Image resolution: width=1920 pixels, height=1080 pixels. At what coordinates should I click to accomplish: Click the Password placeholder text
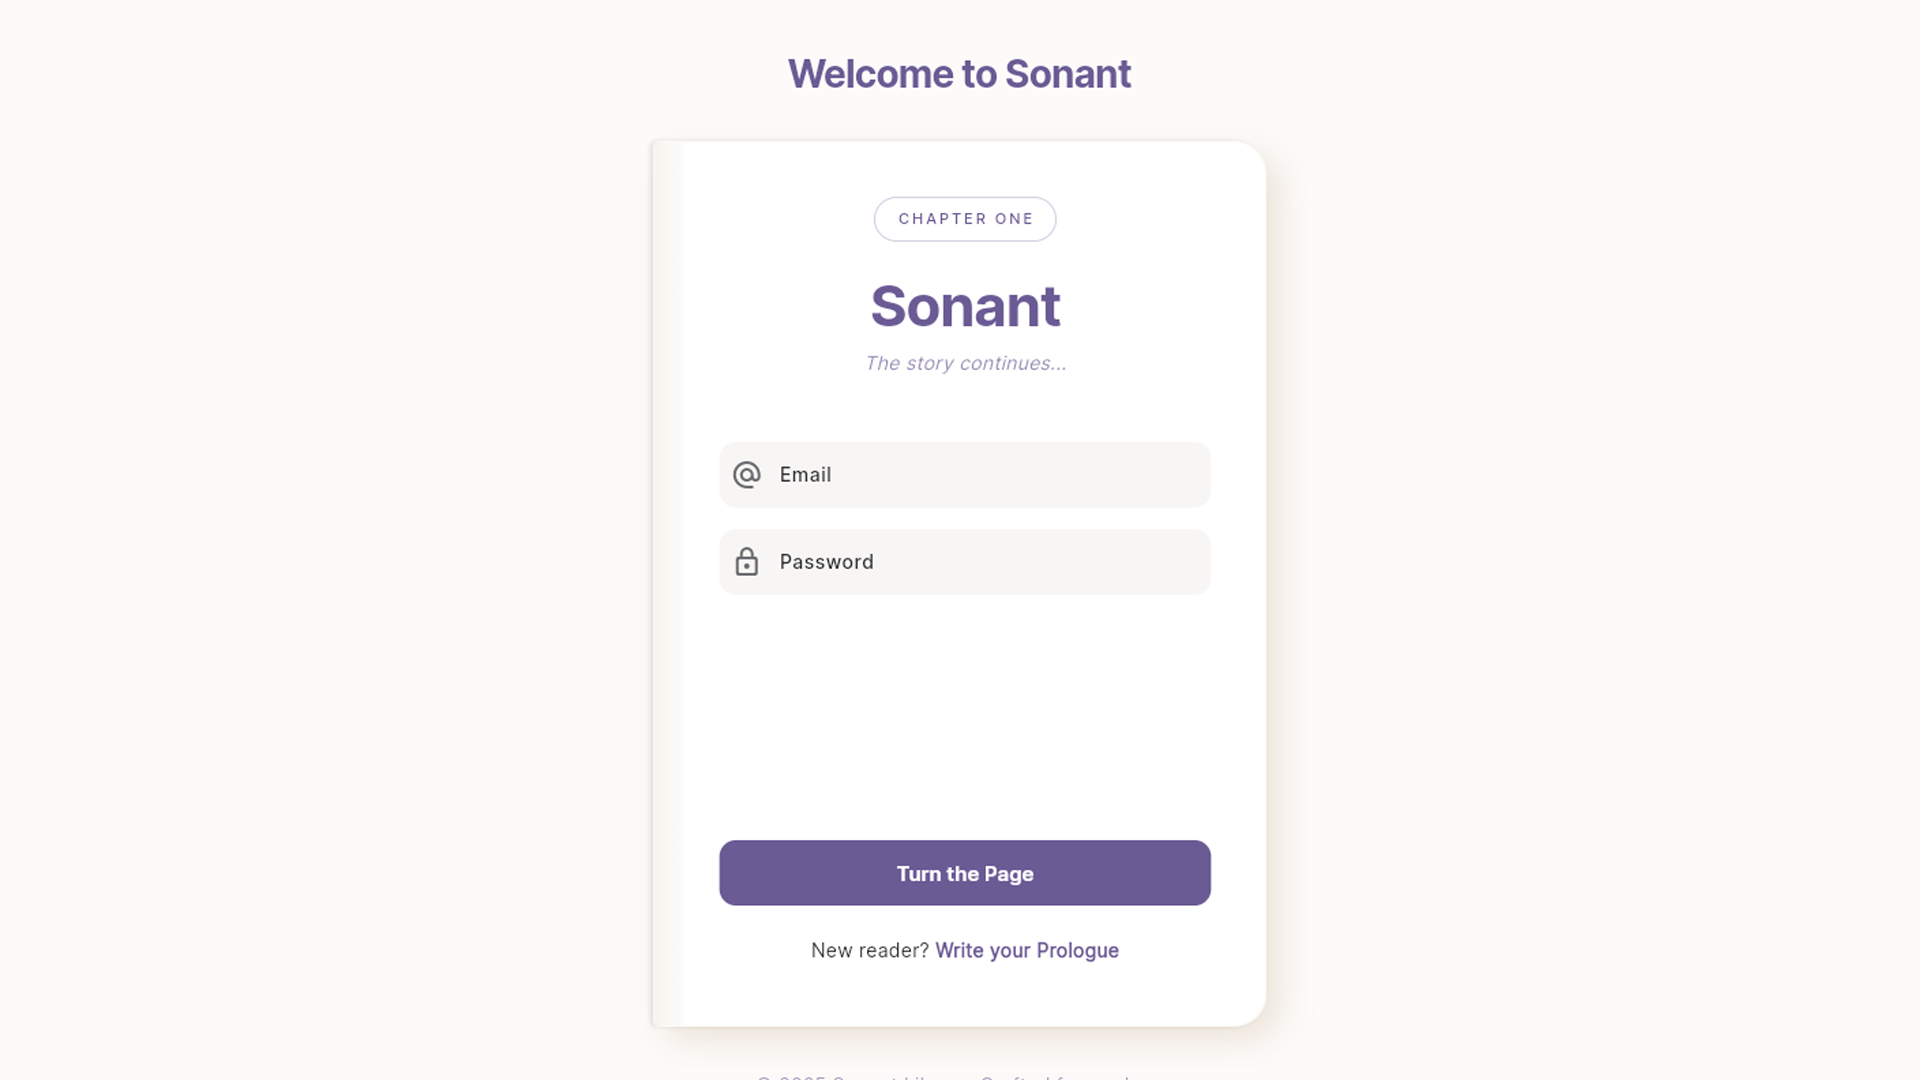(x=826, y=562)
